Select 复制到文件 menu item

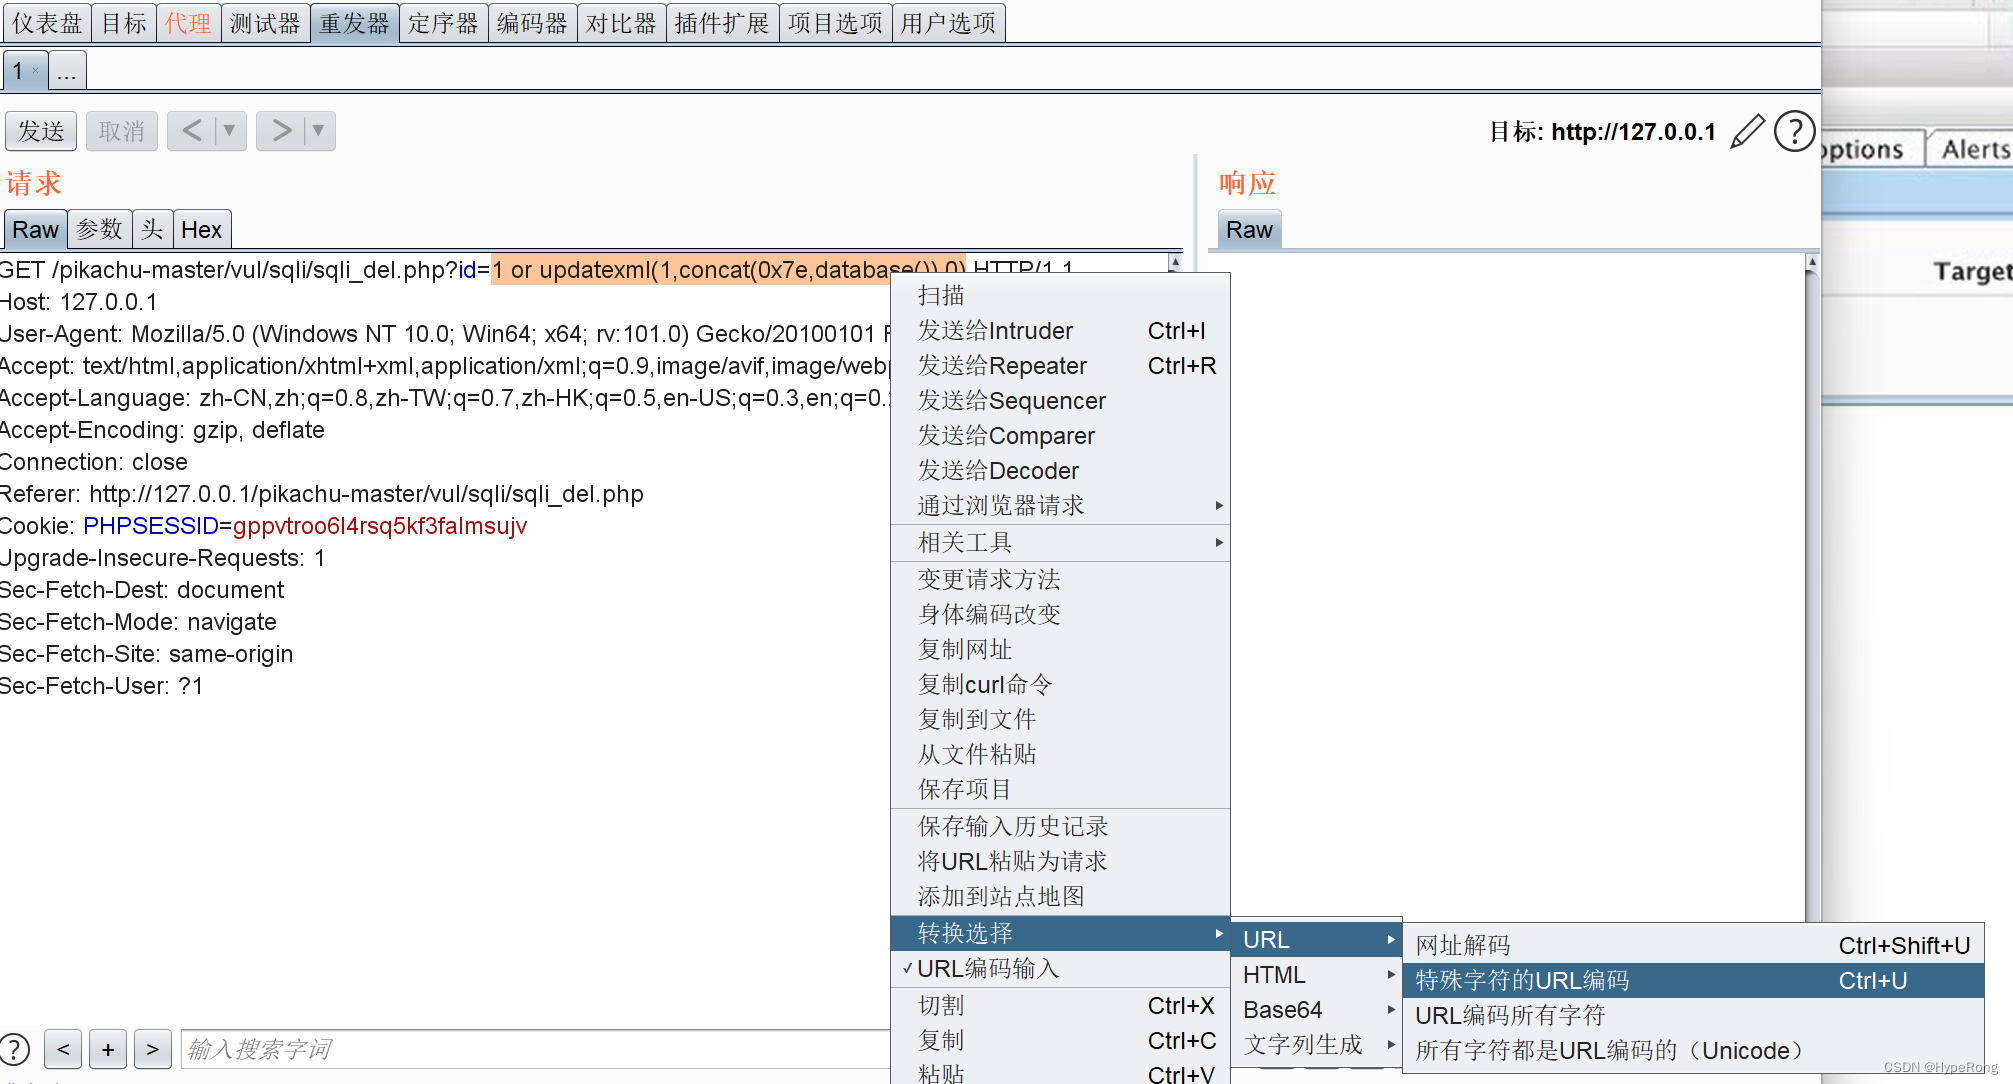click(1060, 720)
